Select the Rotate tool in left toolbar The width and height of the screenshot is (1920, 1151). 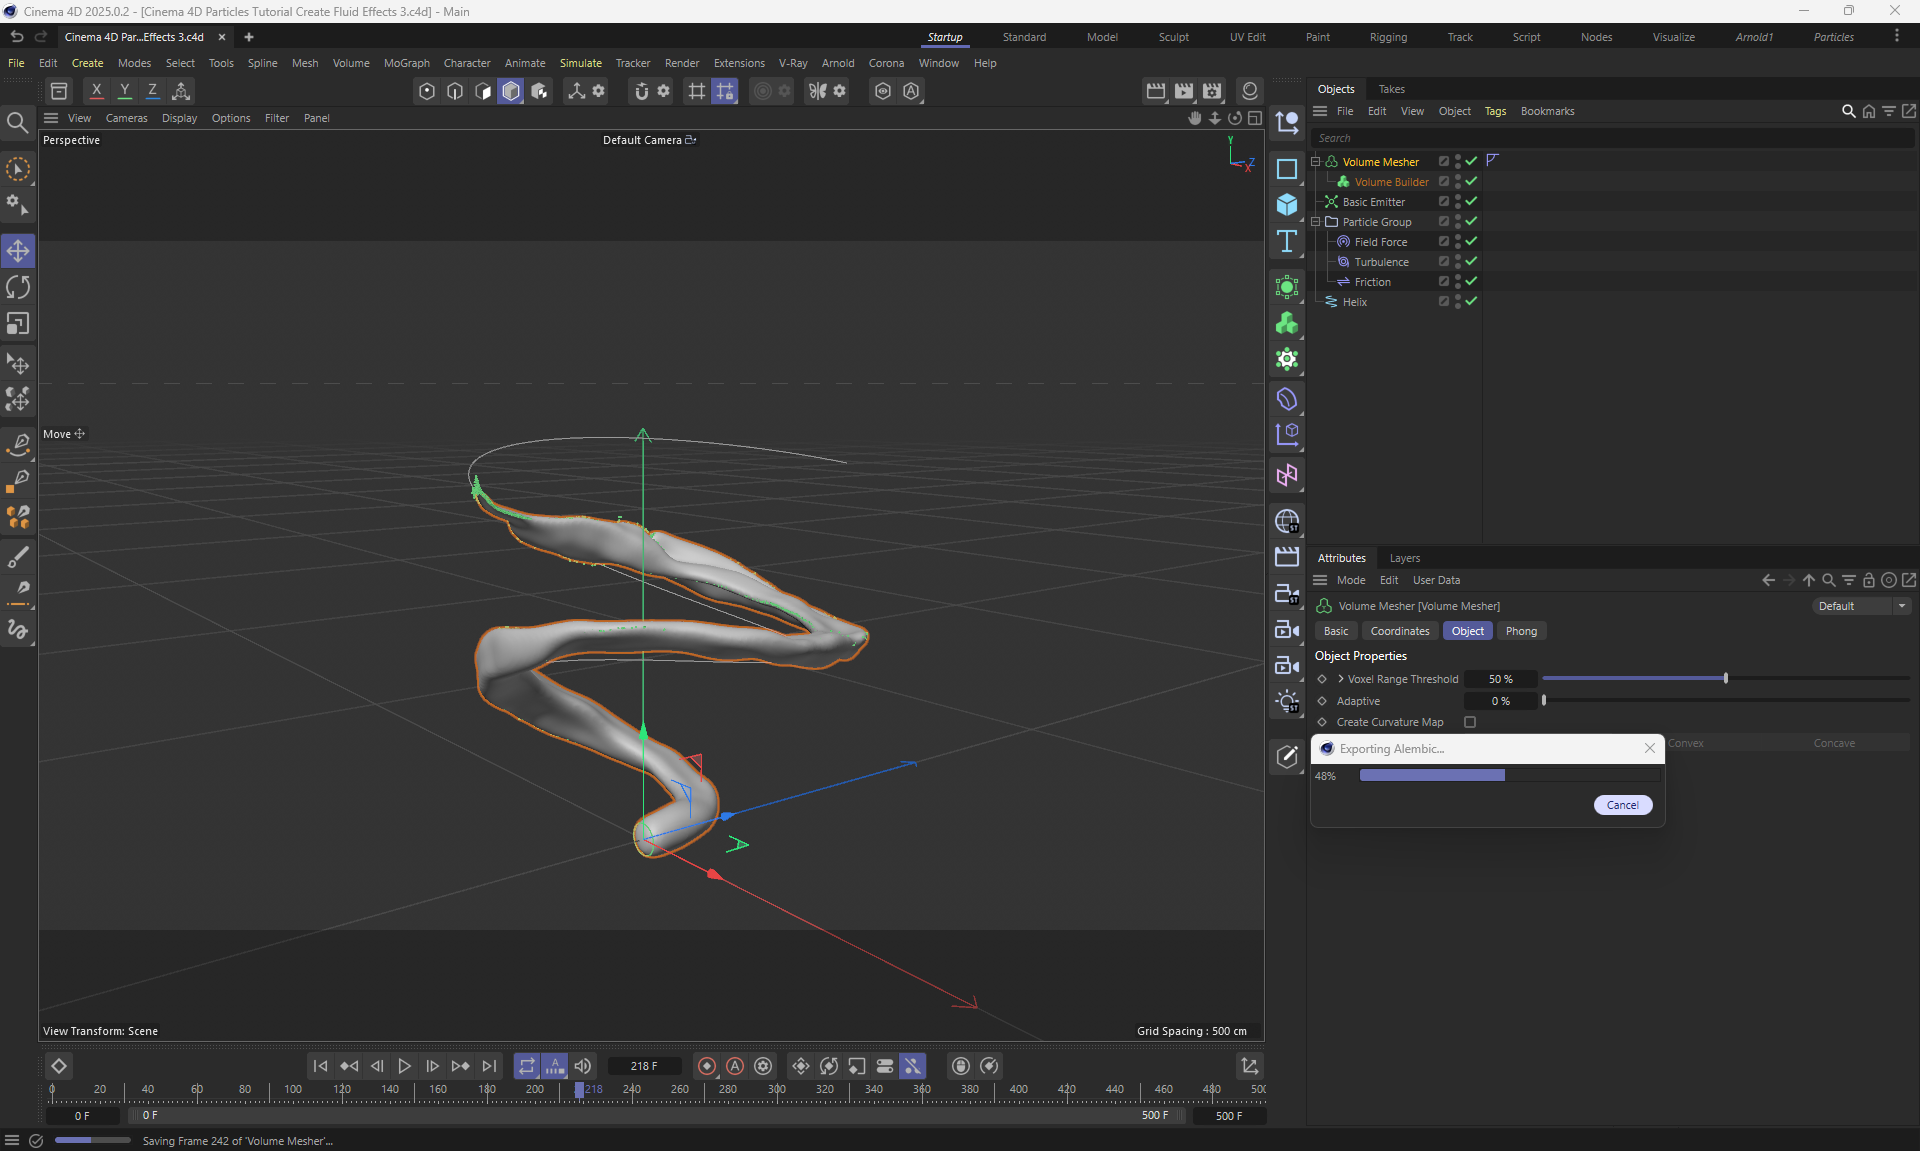coord(18,288)
